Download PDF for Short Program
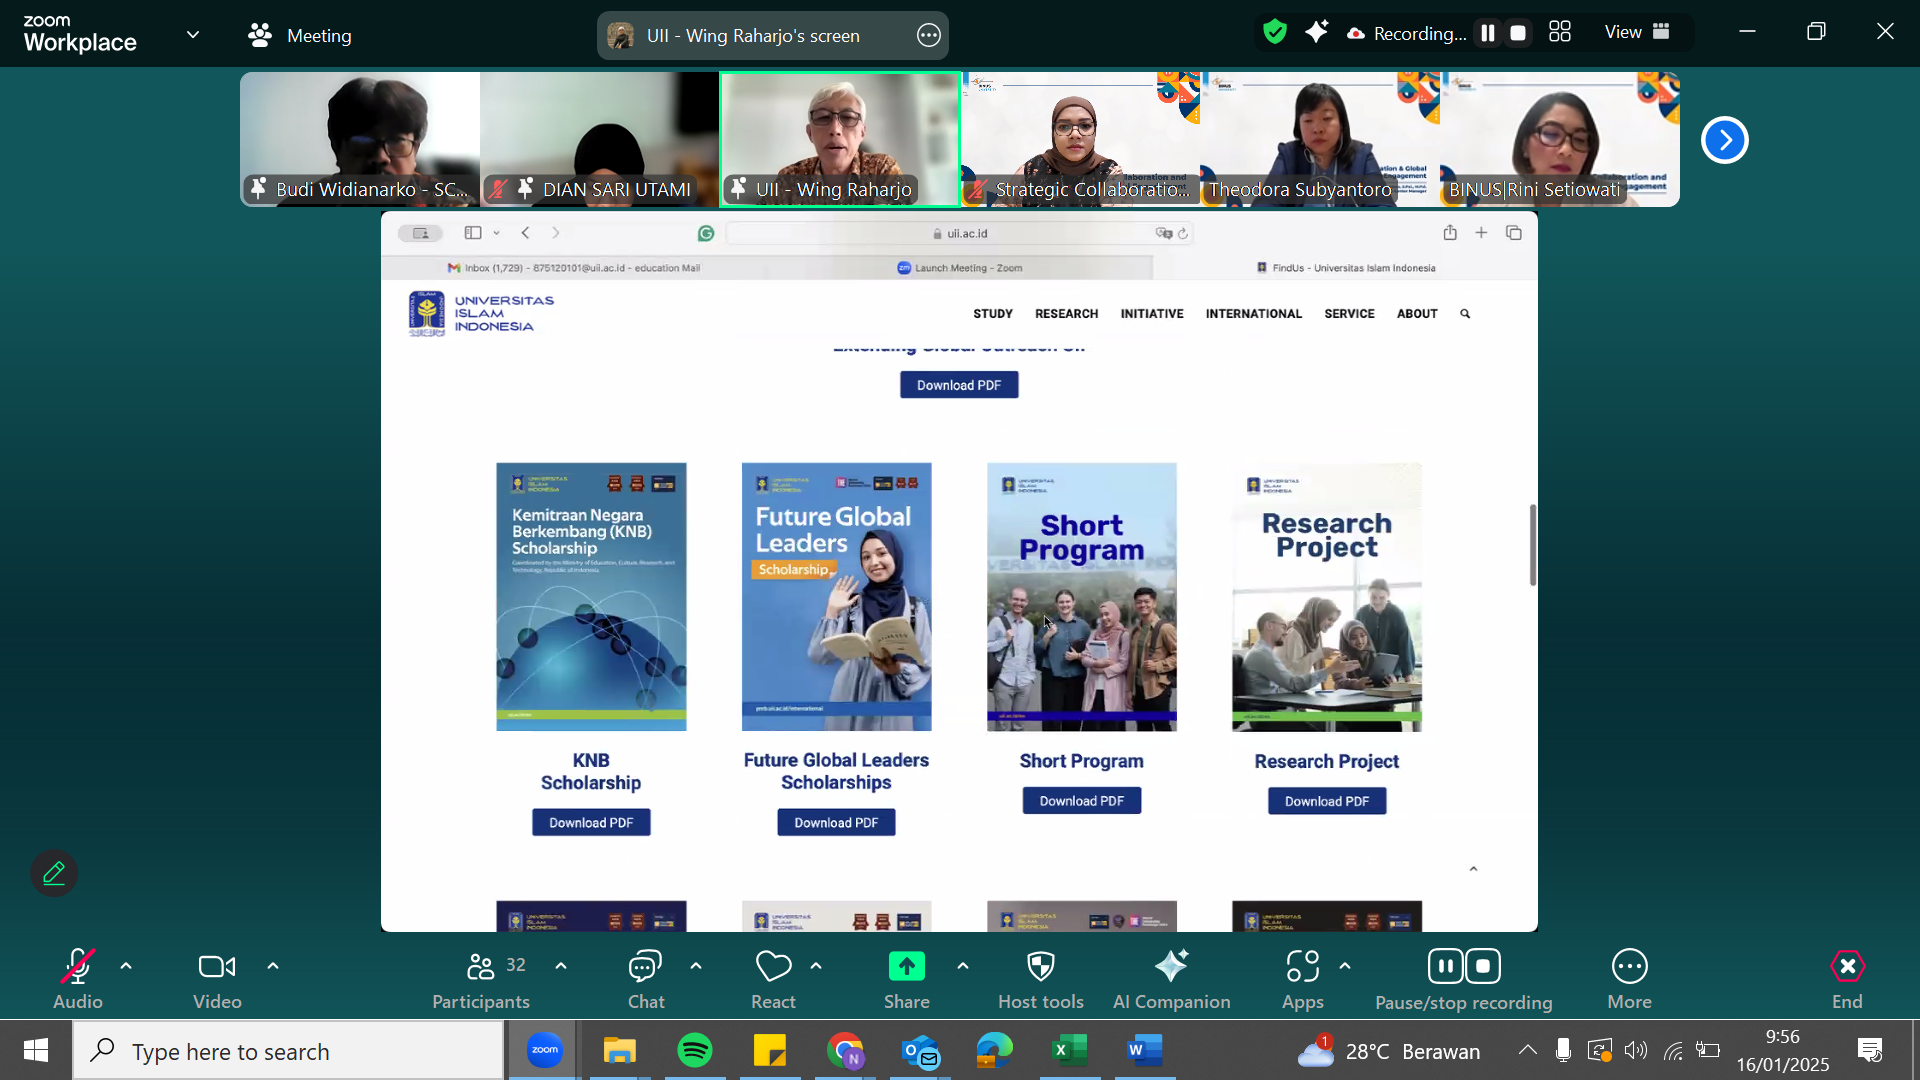 point(1081,801)
